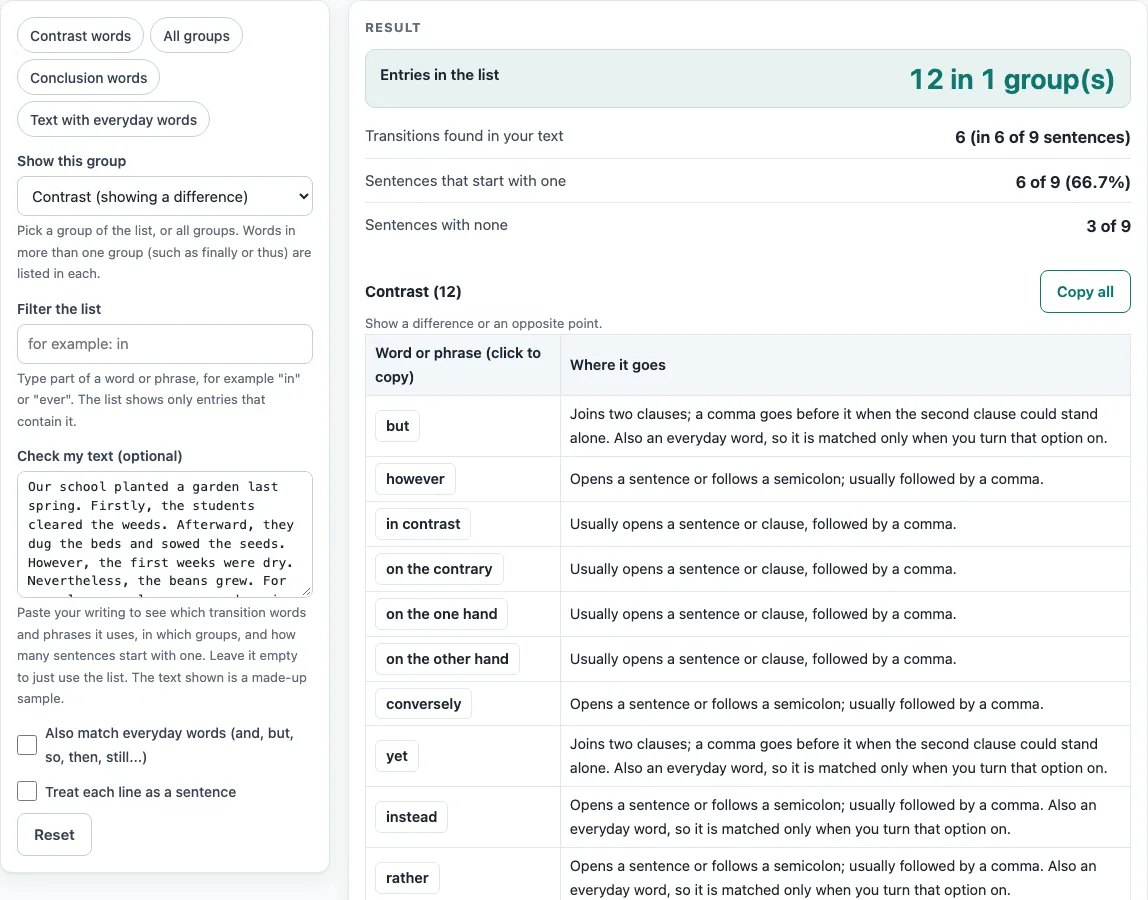Copy the phrase "on the other hand"
1148x900 pixels.
coord(447,659)
